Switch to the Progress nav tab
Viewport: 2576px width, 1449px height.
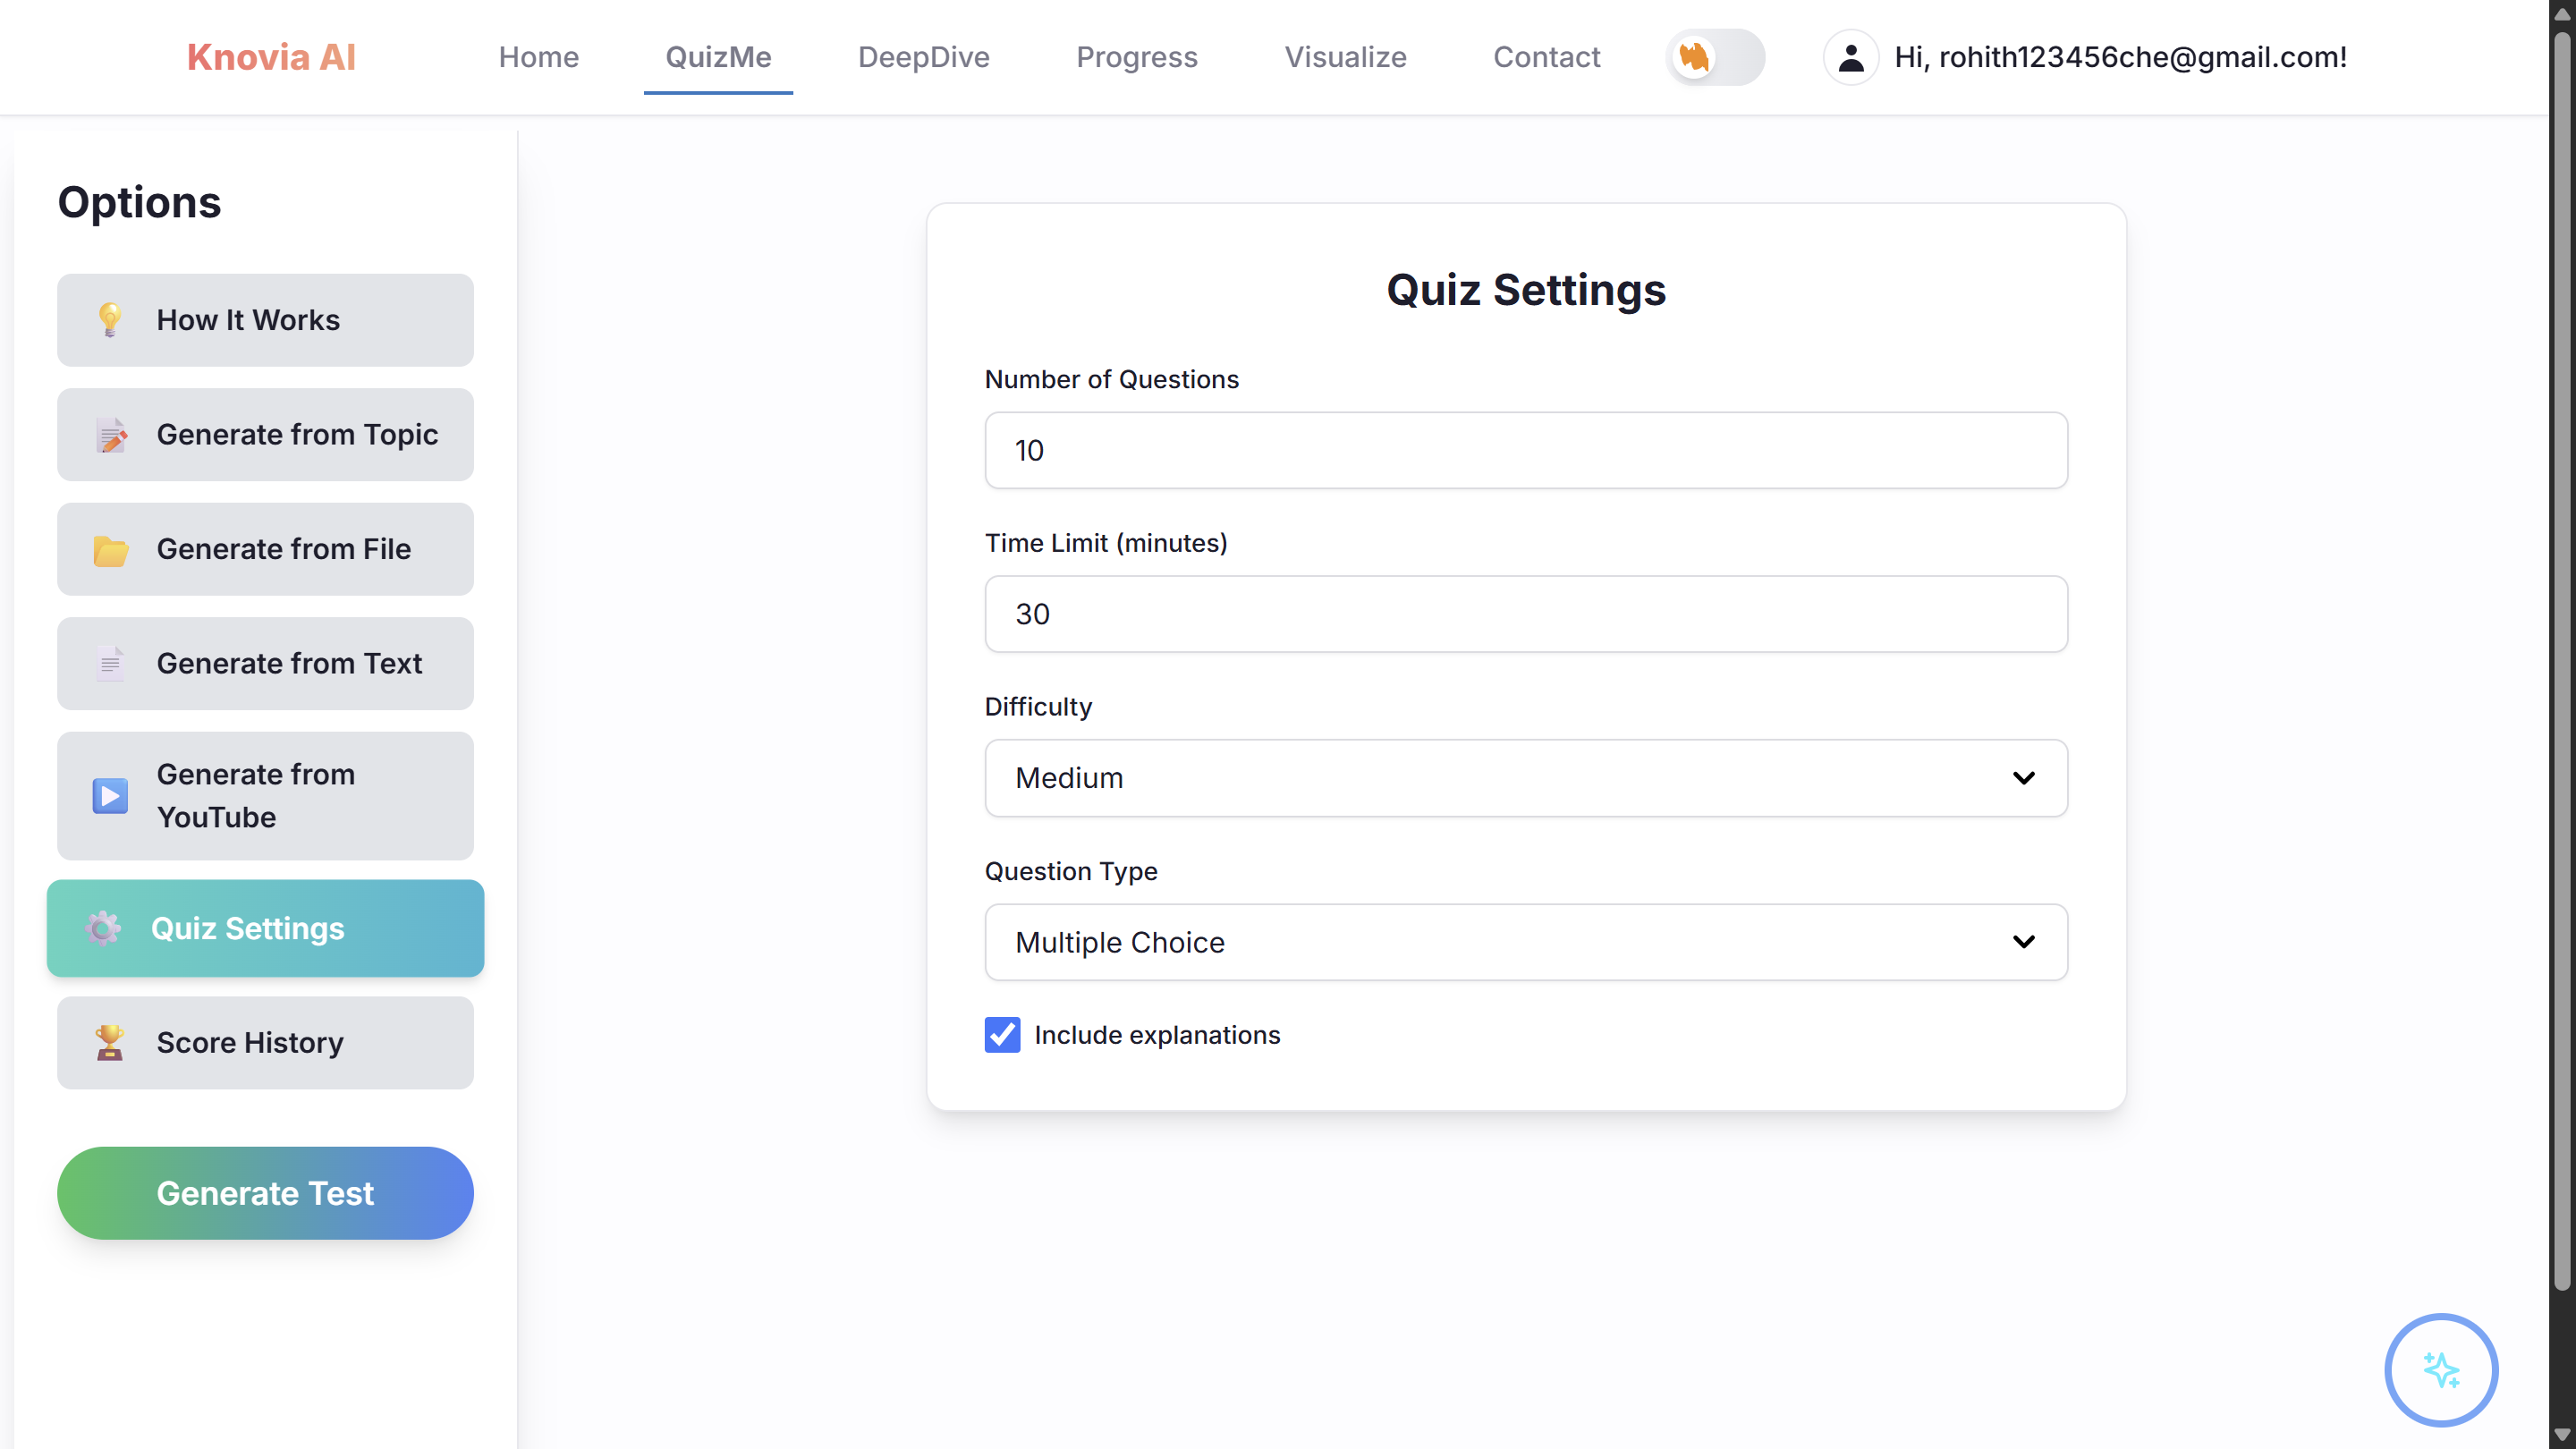point(1137,58)
